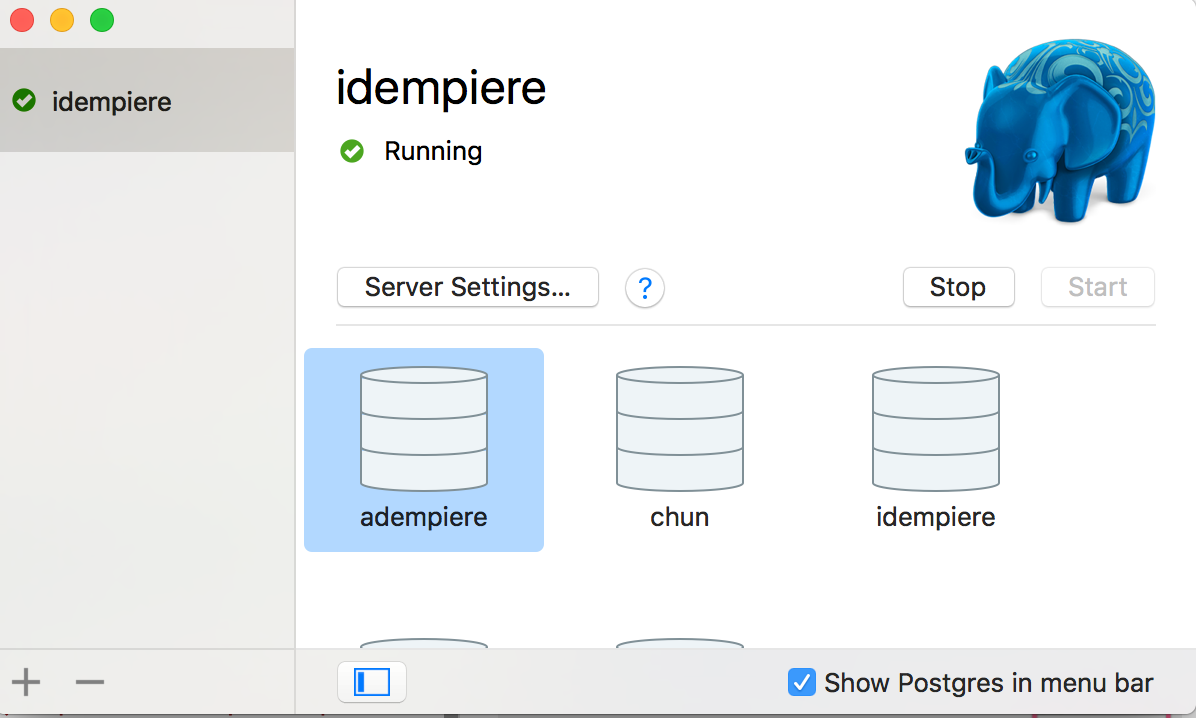Select the chun database icon
This screenshot has width=1196, height=718.
tap(680, 429)
